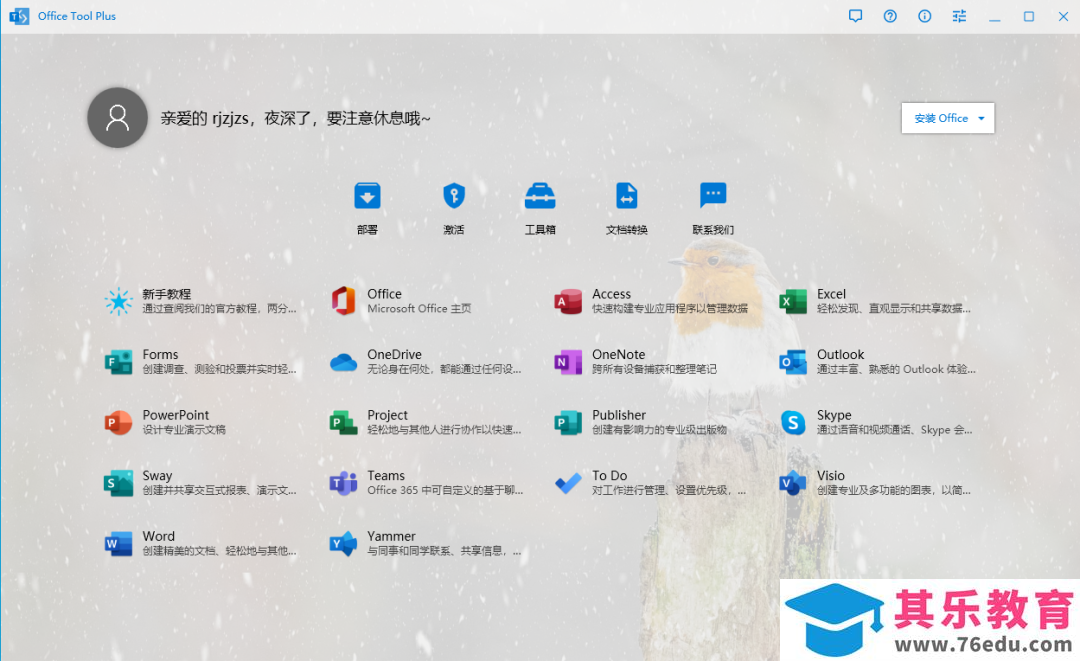Select the Yammer description '与同事和同学联系'
Screen dimensions: 1080x661
(x=408, y=552)
